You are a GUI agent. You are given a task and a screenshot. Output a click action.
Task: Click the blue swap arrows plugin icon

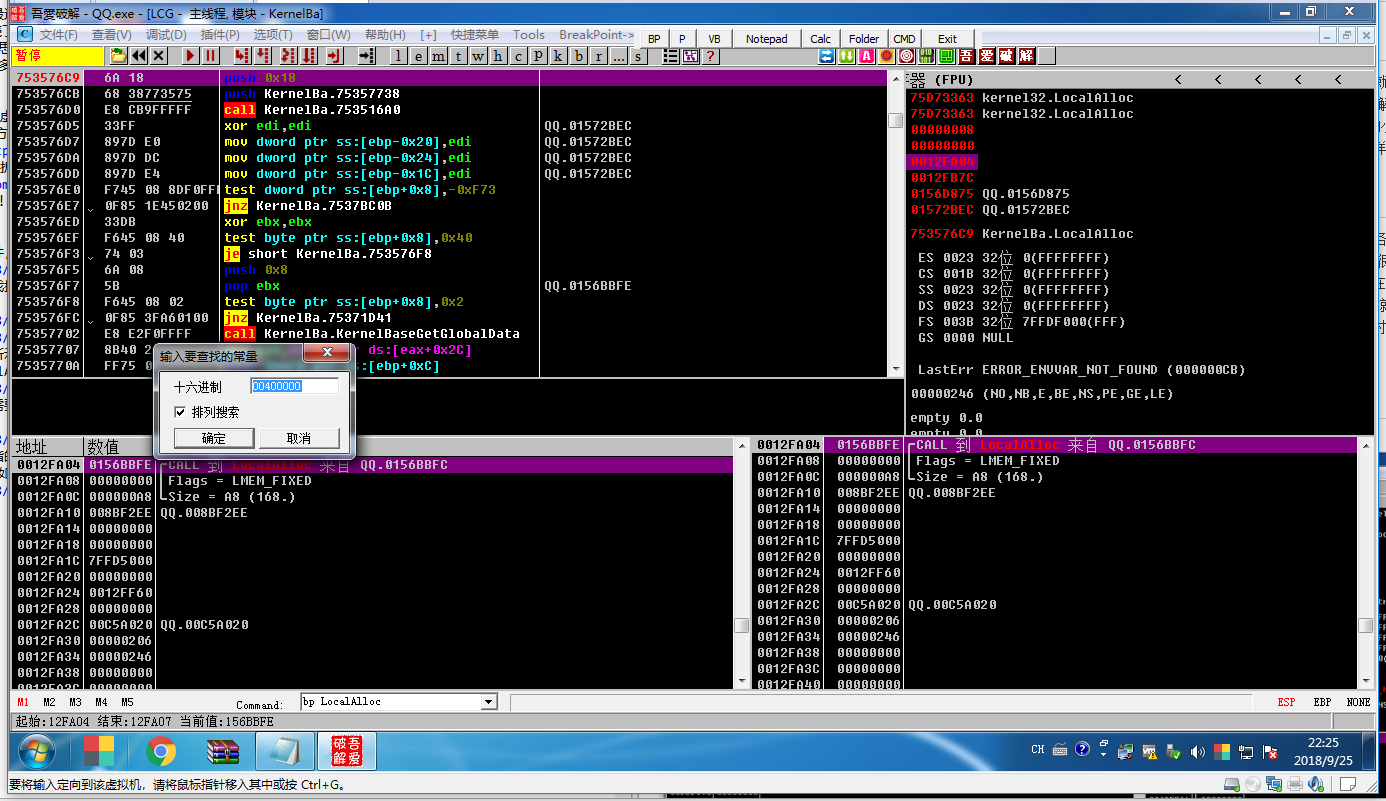pos(826,56)
